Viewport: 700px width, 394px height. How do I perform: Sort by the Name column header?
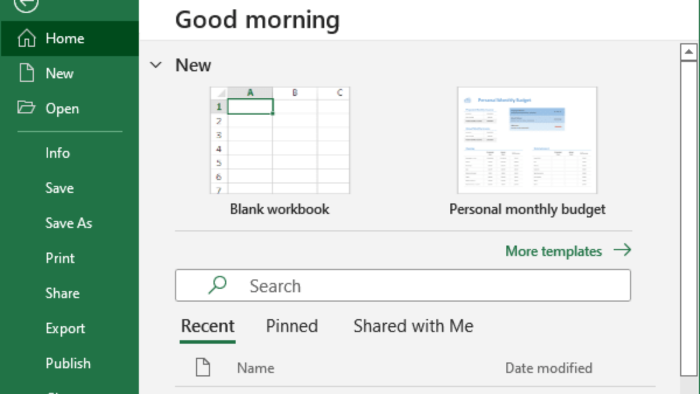tap(256, 368)
